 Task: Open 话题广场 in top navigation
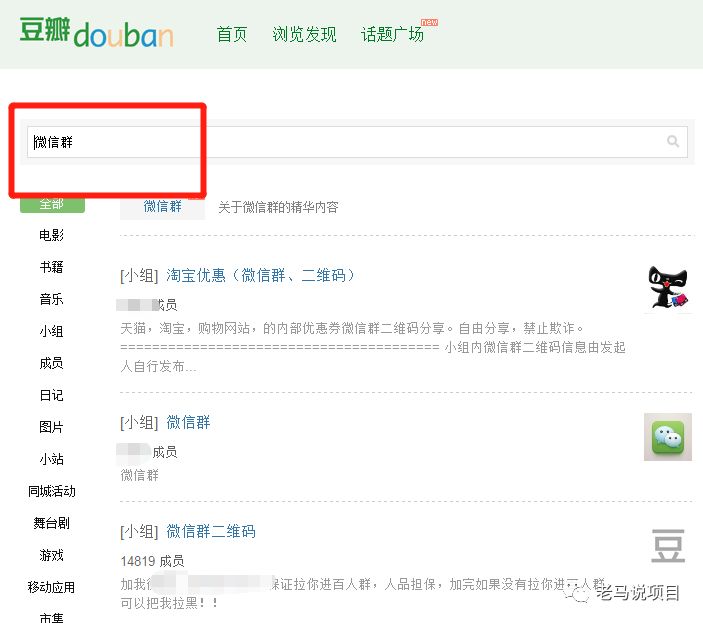(x=392, y=34)
